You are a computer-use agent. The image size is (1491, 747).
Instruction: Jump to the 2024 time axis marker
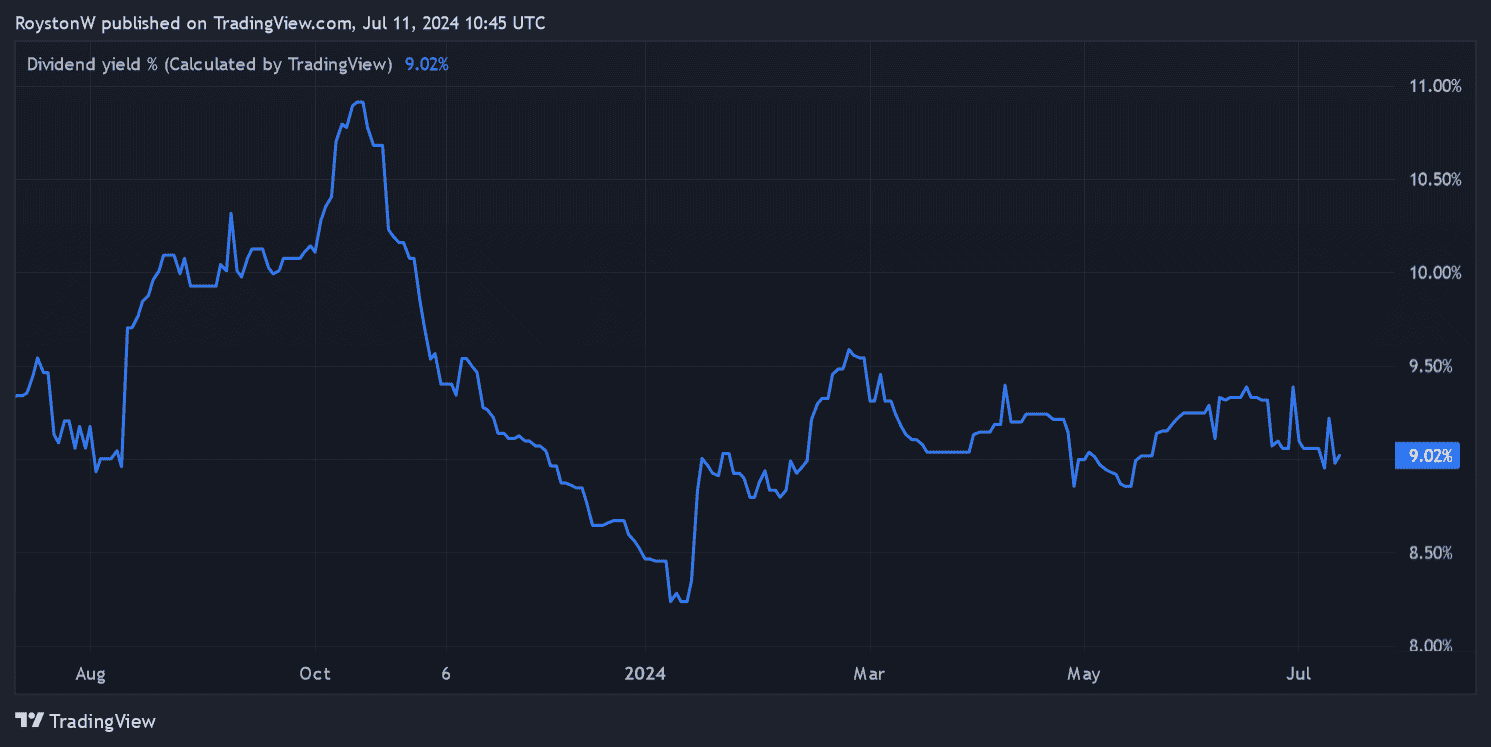coord(645,674)
